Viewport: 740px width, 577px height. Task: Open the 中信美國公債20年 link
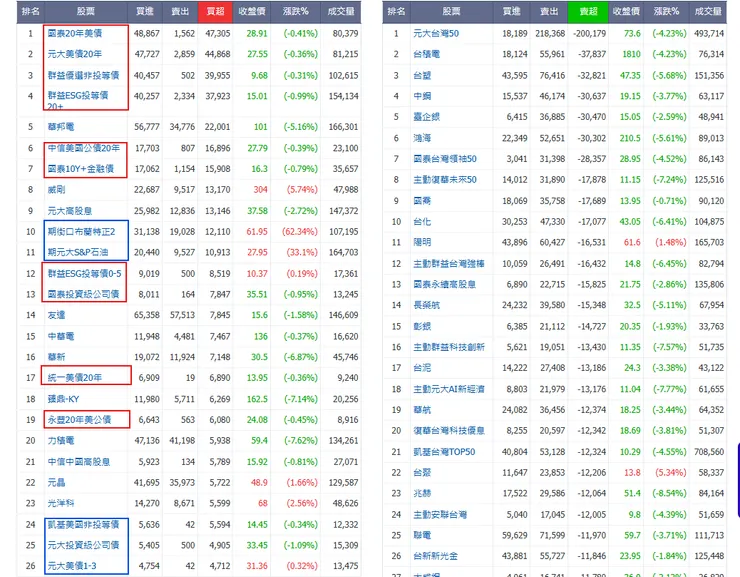tap(84, 148)
